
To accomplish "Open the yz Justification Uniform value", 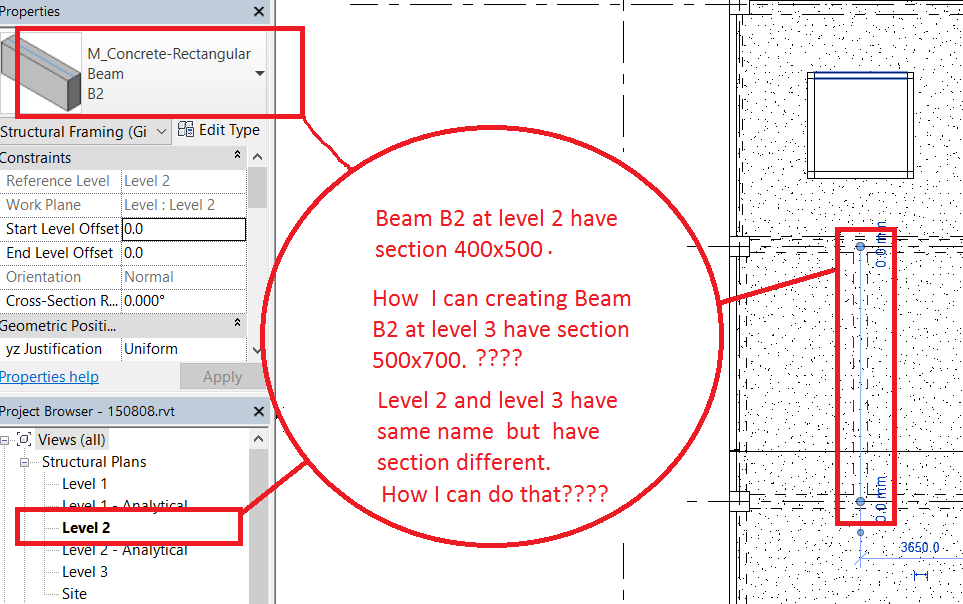I will click(184, 349).
